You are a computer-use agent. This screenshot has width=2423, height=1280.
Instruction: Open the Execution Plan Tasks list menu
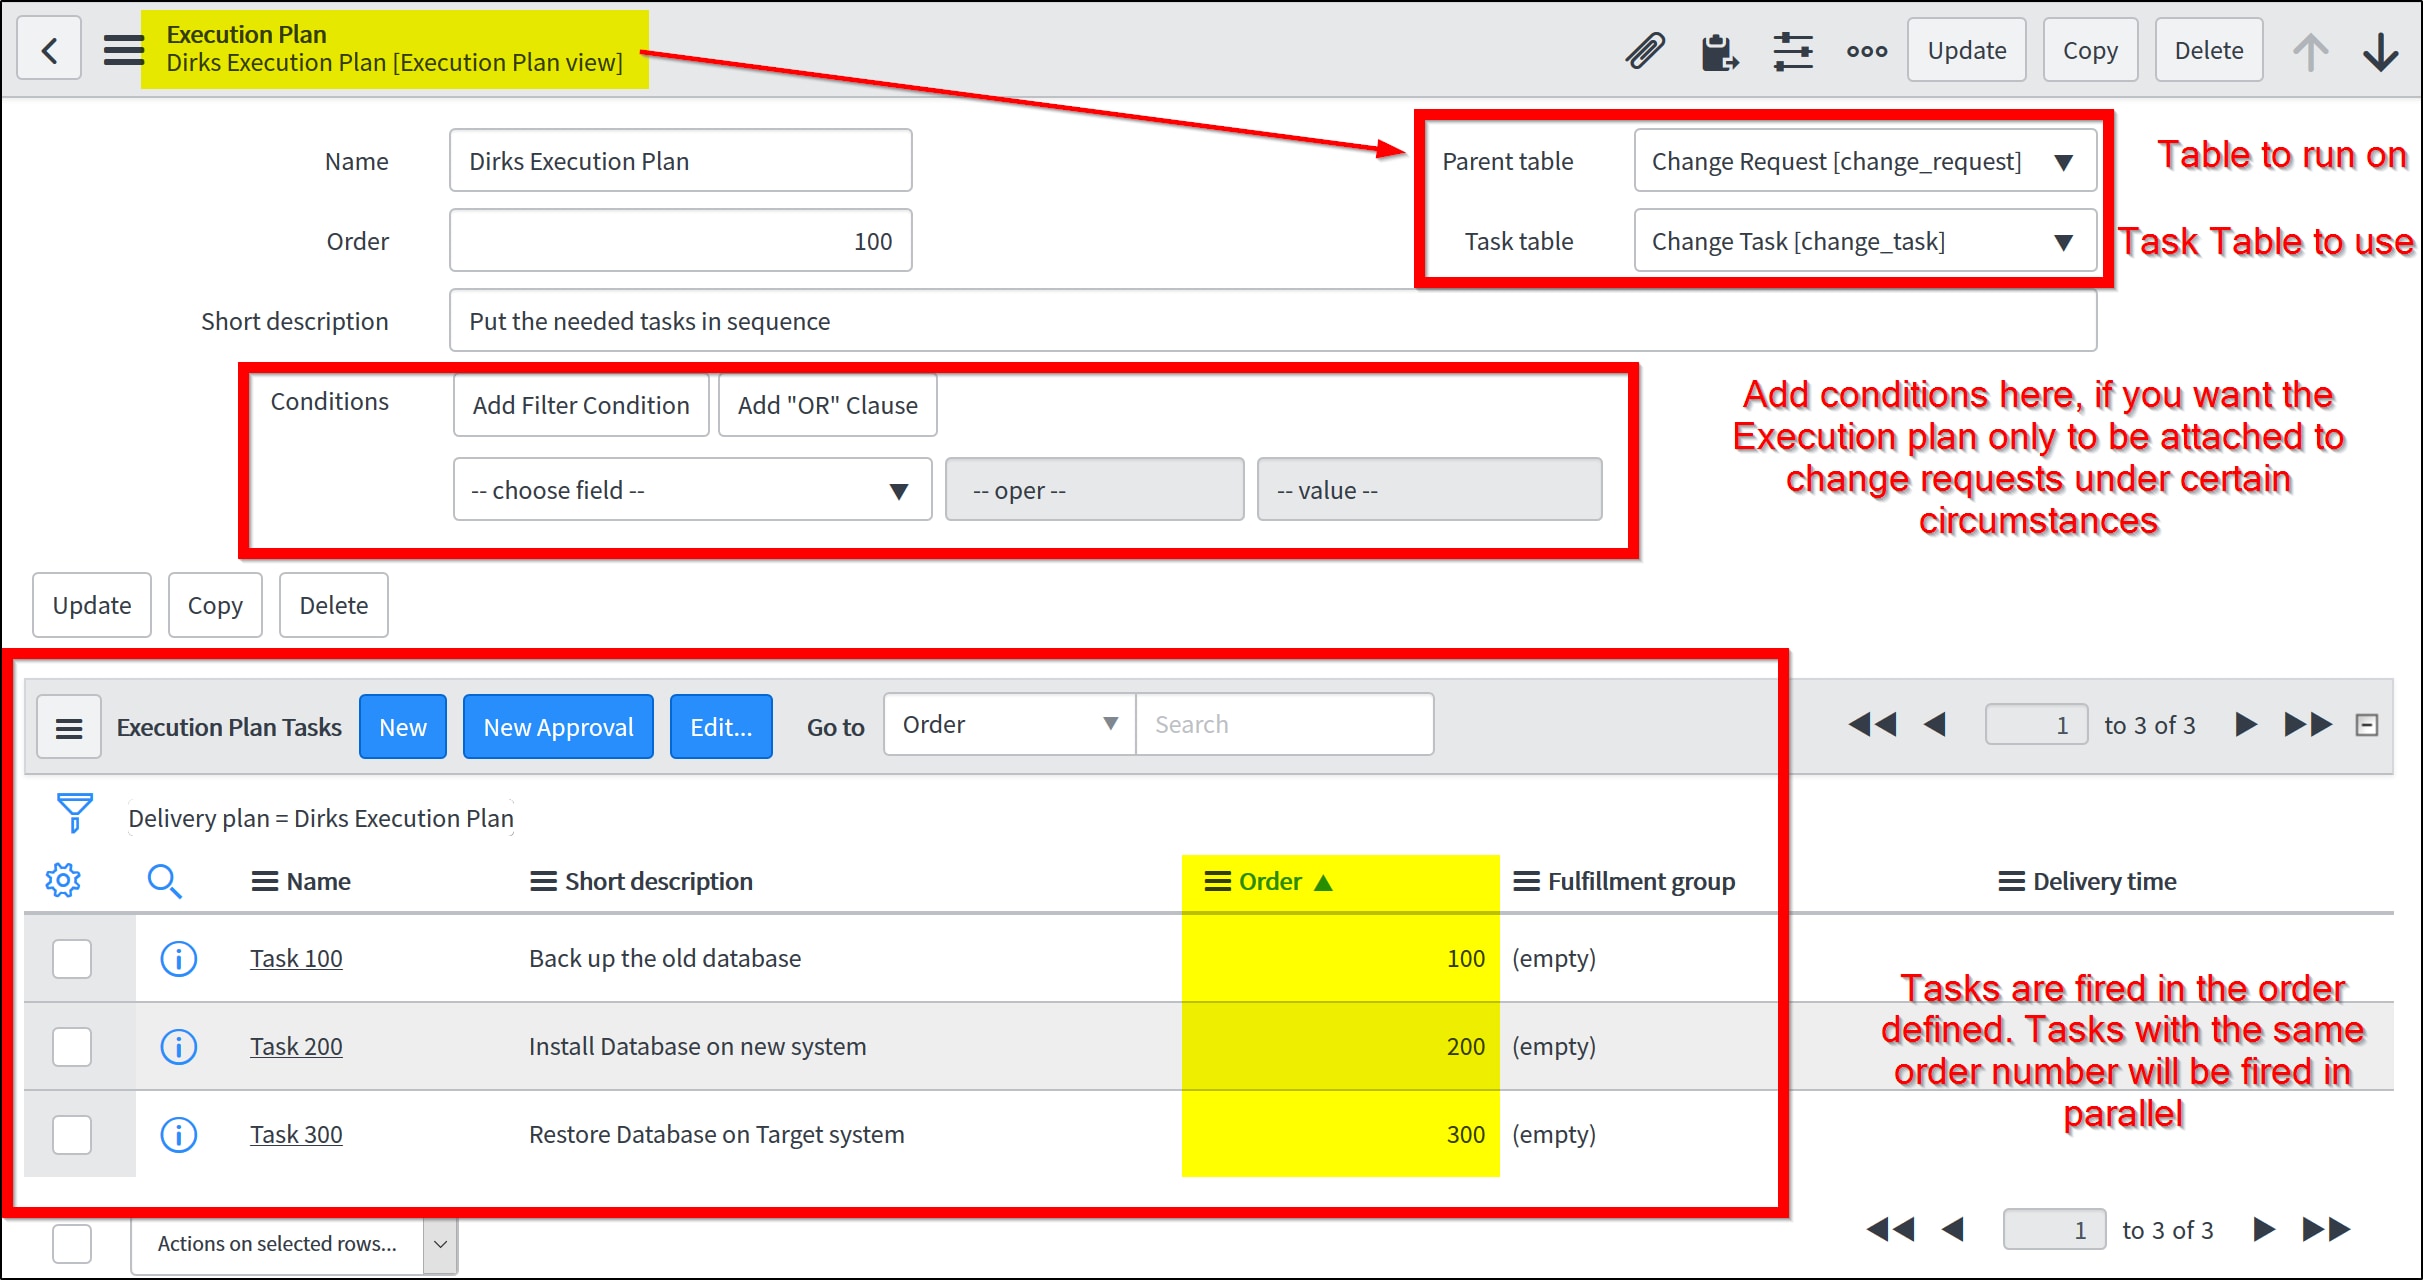coord(69,728)
